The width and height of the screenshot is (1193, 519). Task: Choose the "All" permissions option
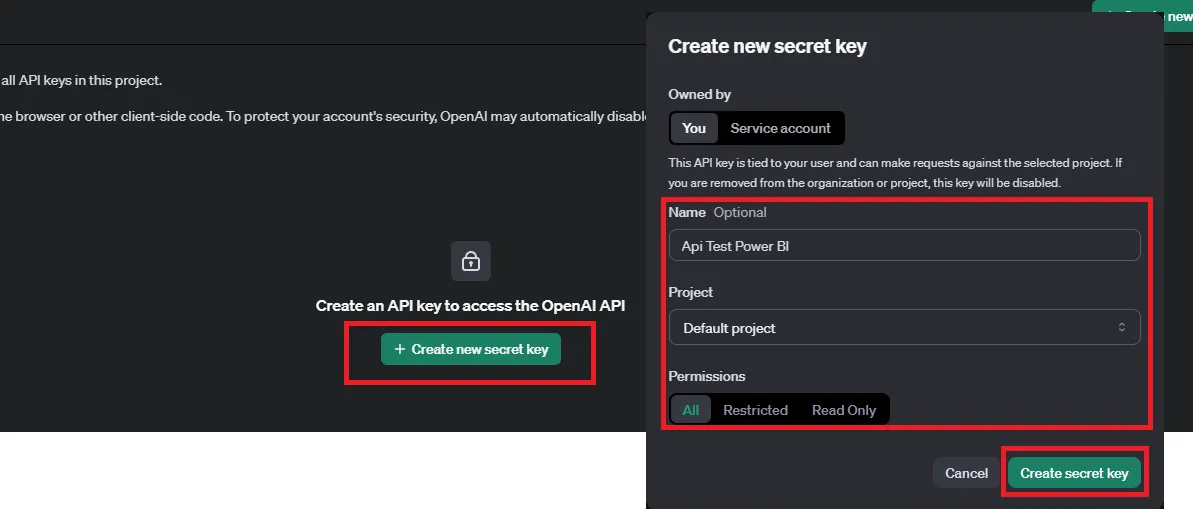tap(690, 409)
